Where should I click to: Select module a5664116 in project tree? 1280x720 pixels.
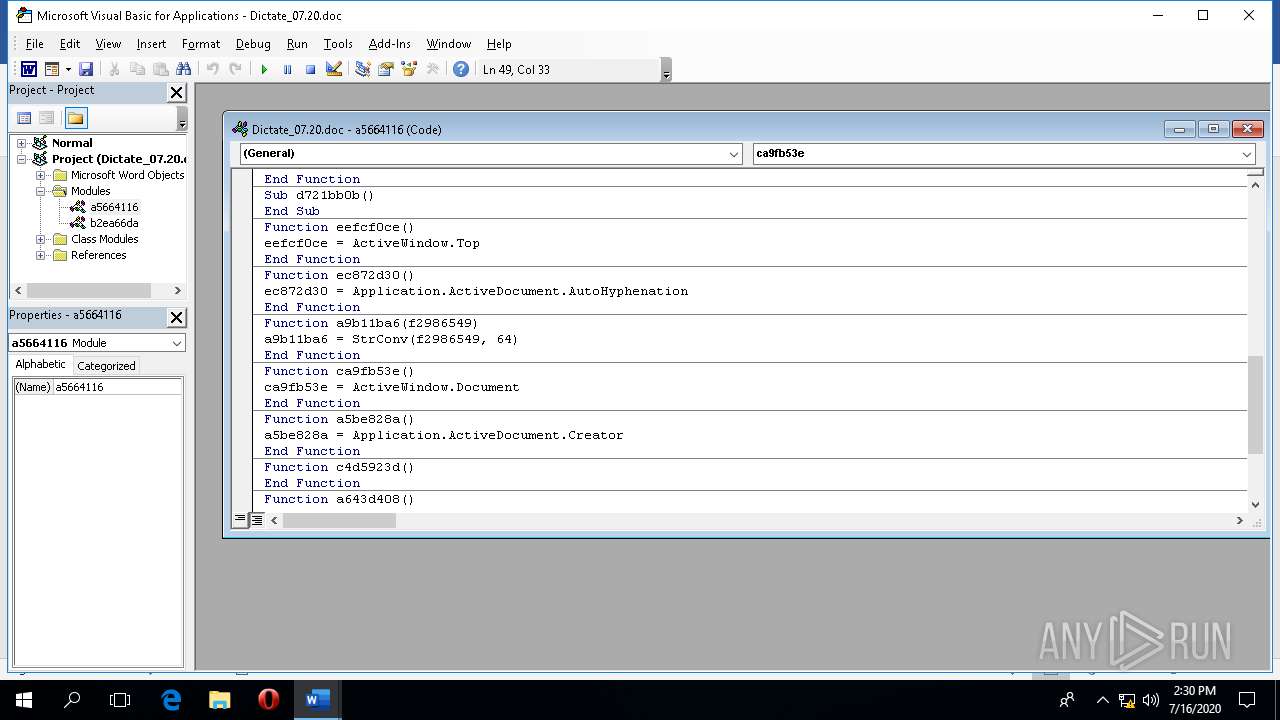114,207
